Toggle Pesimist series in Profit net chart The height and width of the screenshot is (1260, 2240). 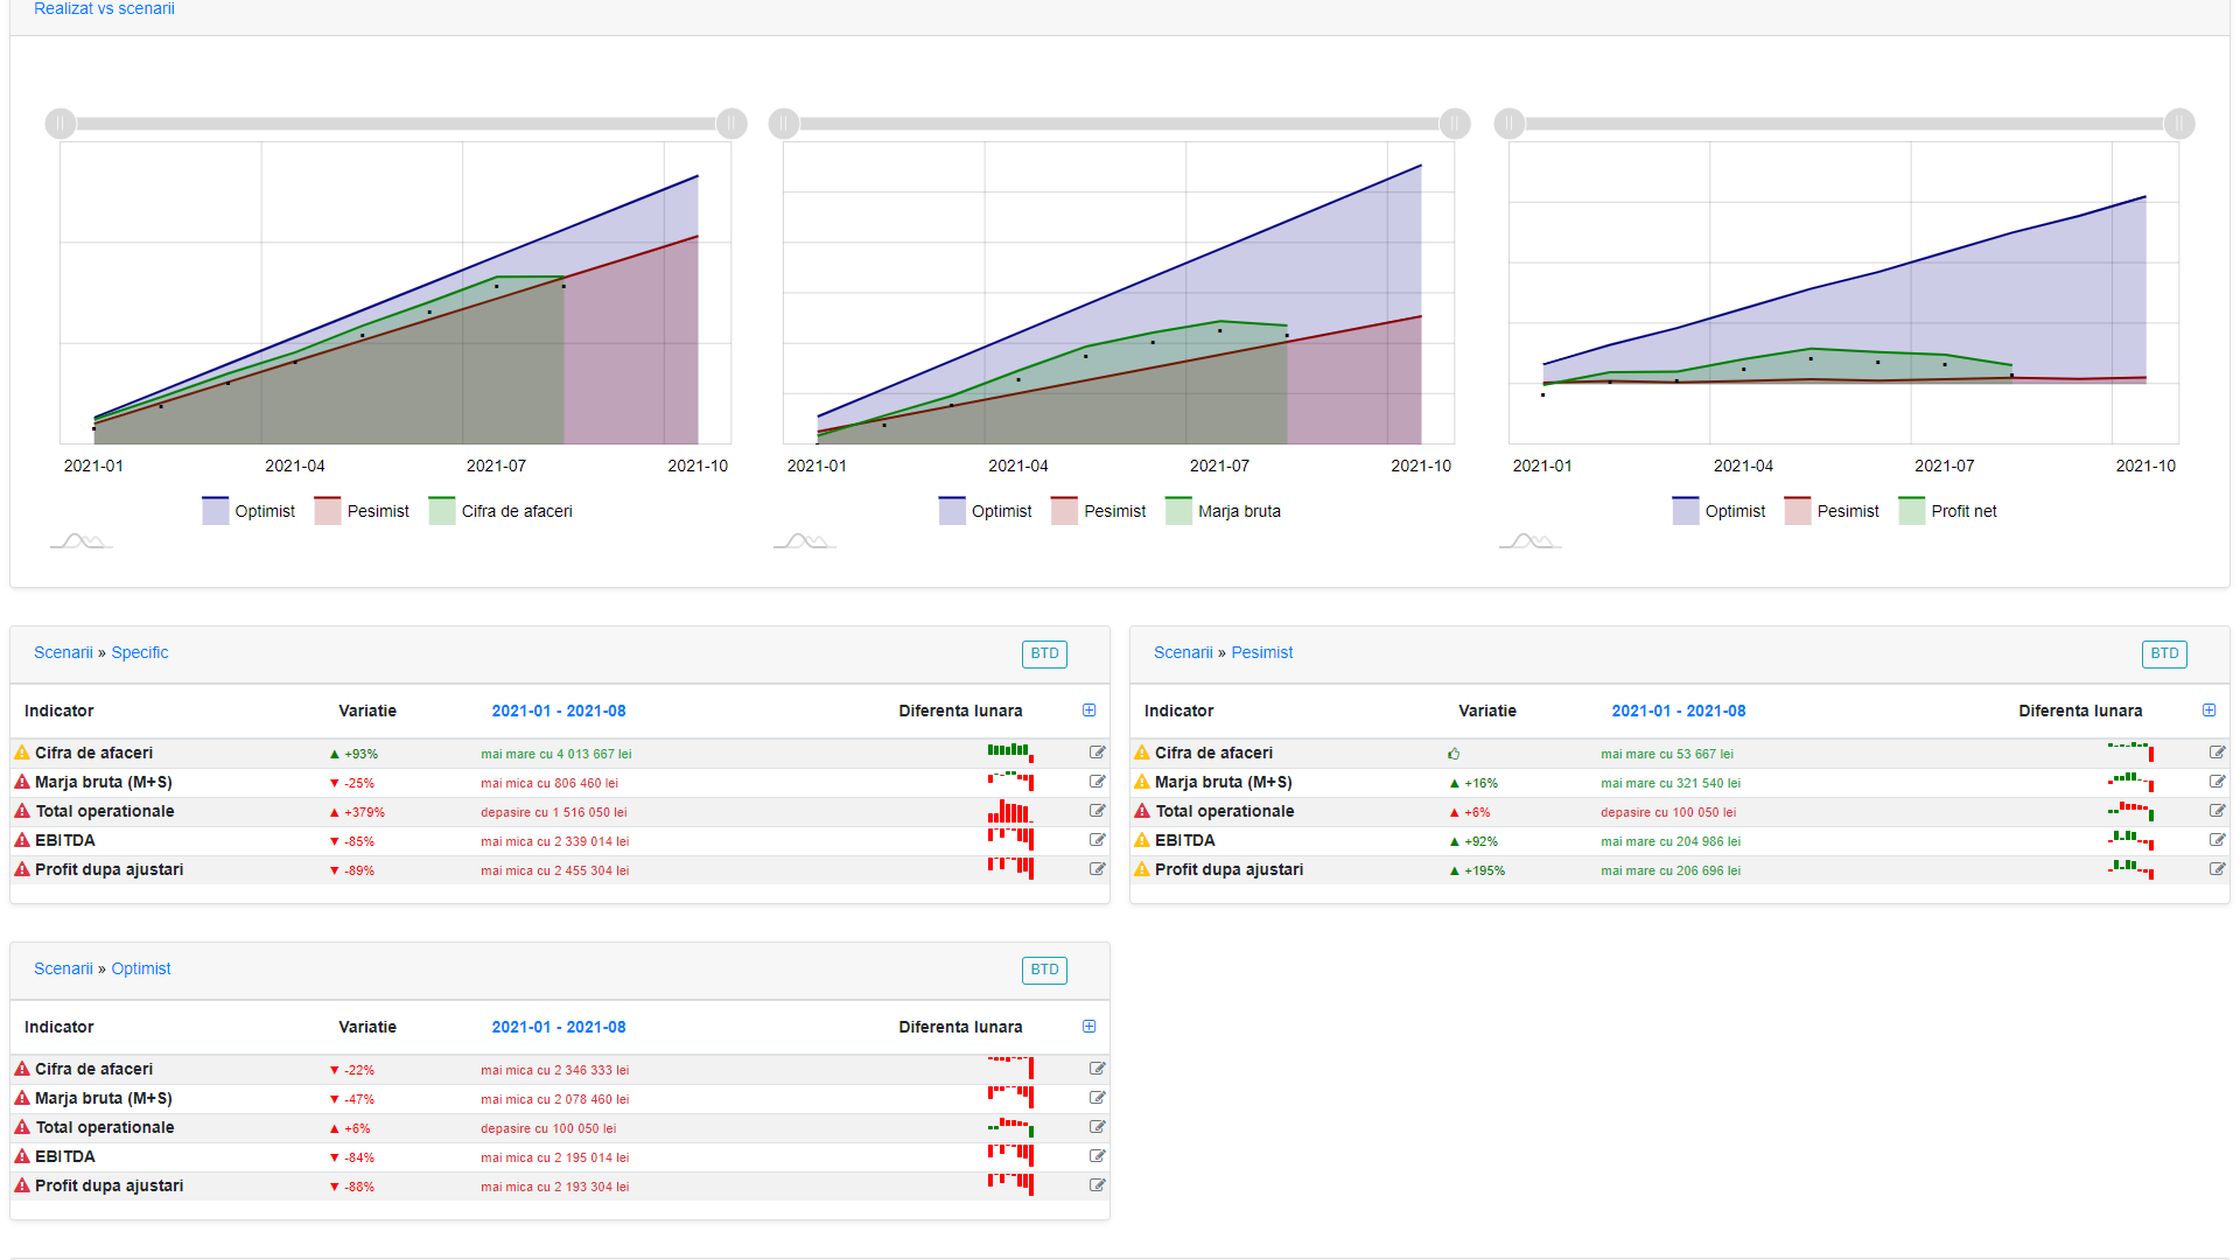(x=1832, y=511)
